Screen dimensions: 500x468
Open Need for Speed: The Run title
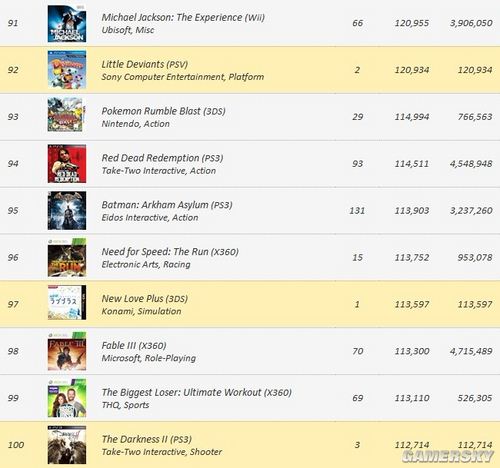(x=170, y=252)
